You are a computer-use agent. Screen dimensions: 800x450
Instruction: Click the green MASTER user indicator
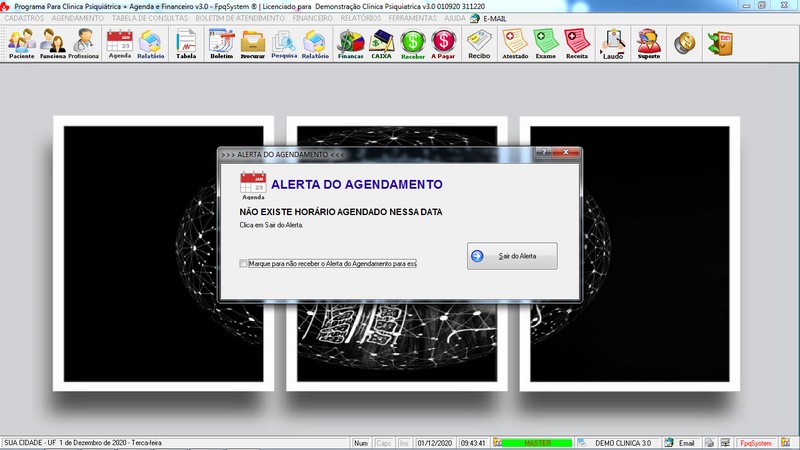537,443
